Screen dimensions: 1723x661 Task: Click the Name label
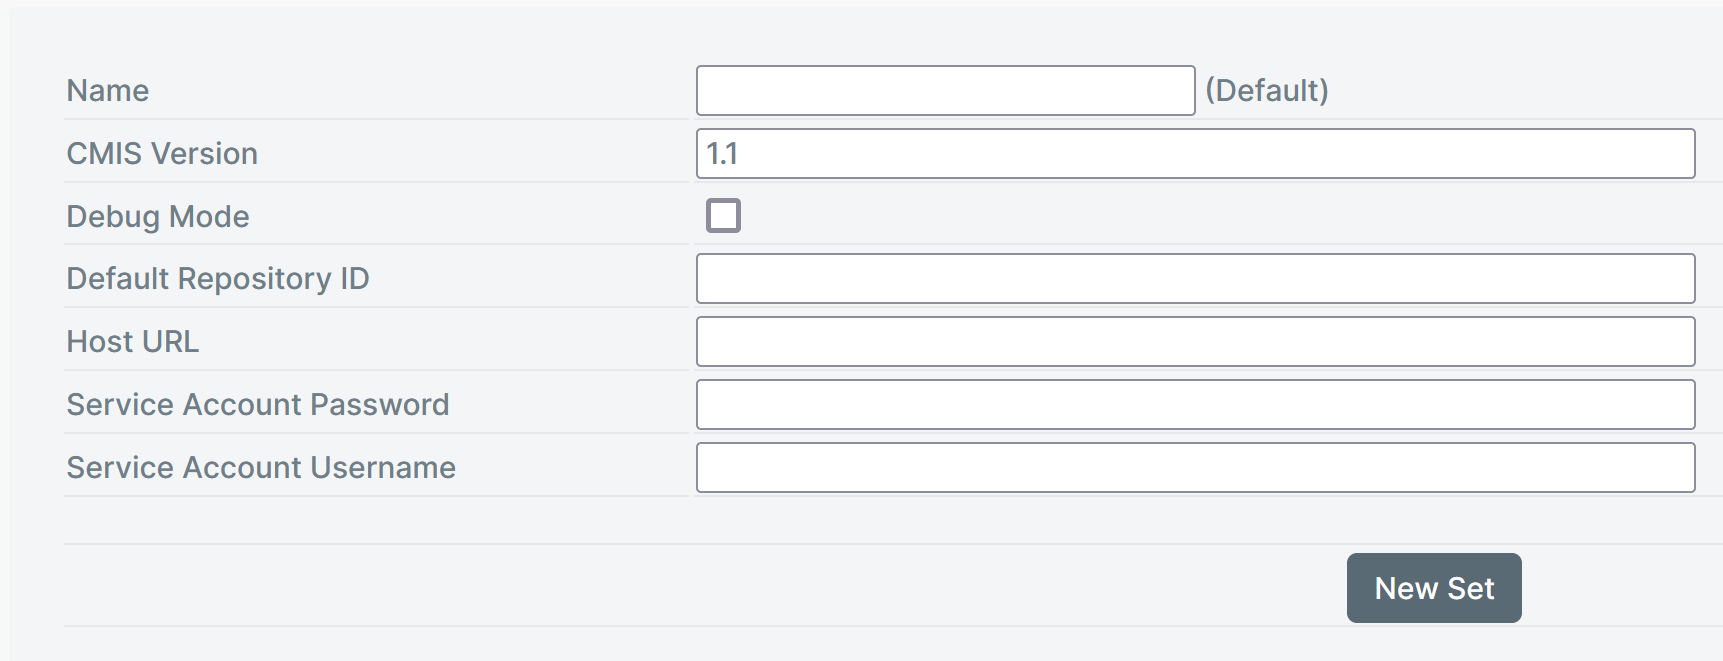pos(108,91)
